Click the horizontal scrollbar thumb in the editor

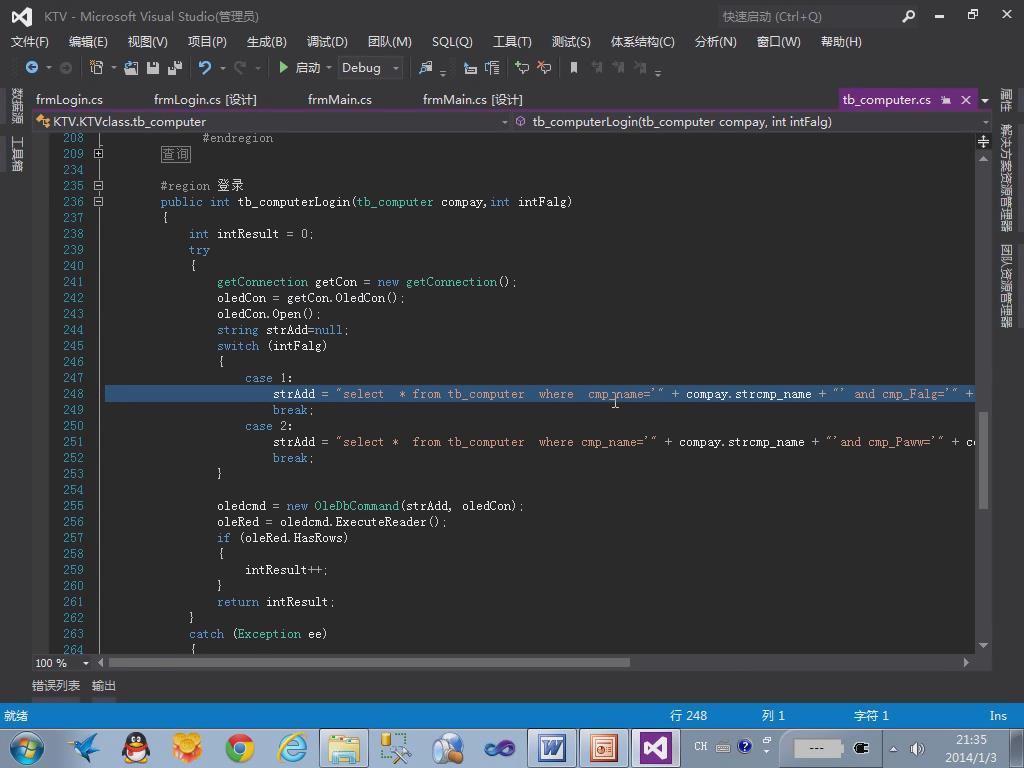point(369,663)
